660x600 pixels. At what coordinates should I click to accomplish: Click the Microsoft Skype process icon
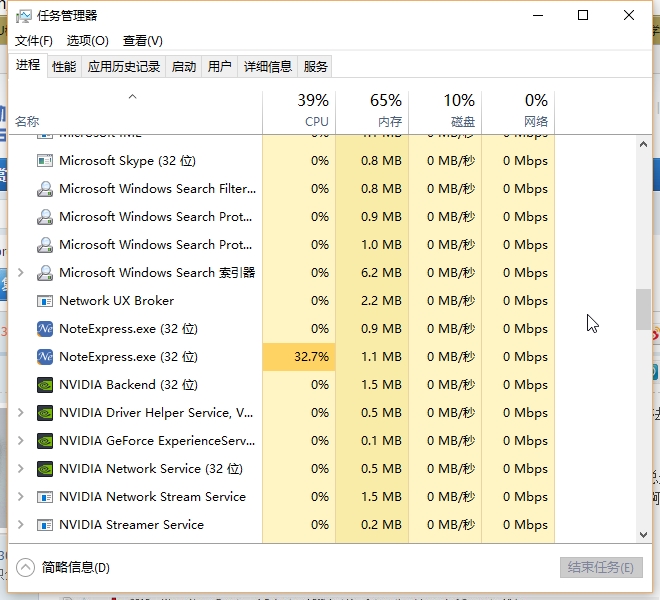(45, 161)
